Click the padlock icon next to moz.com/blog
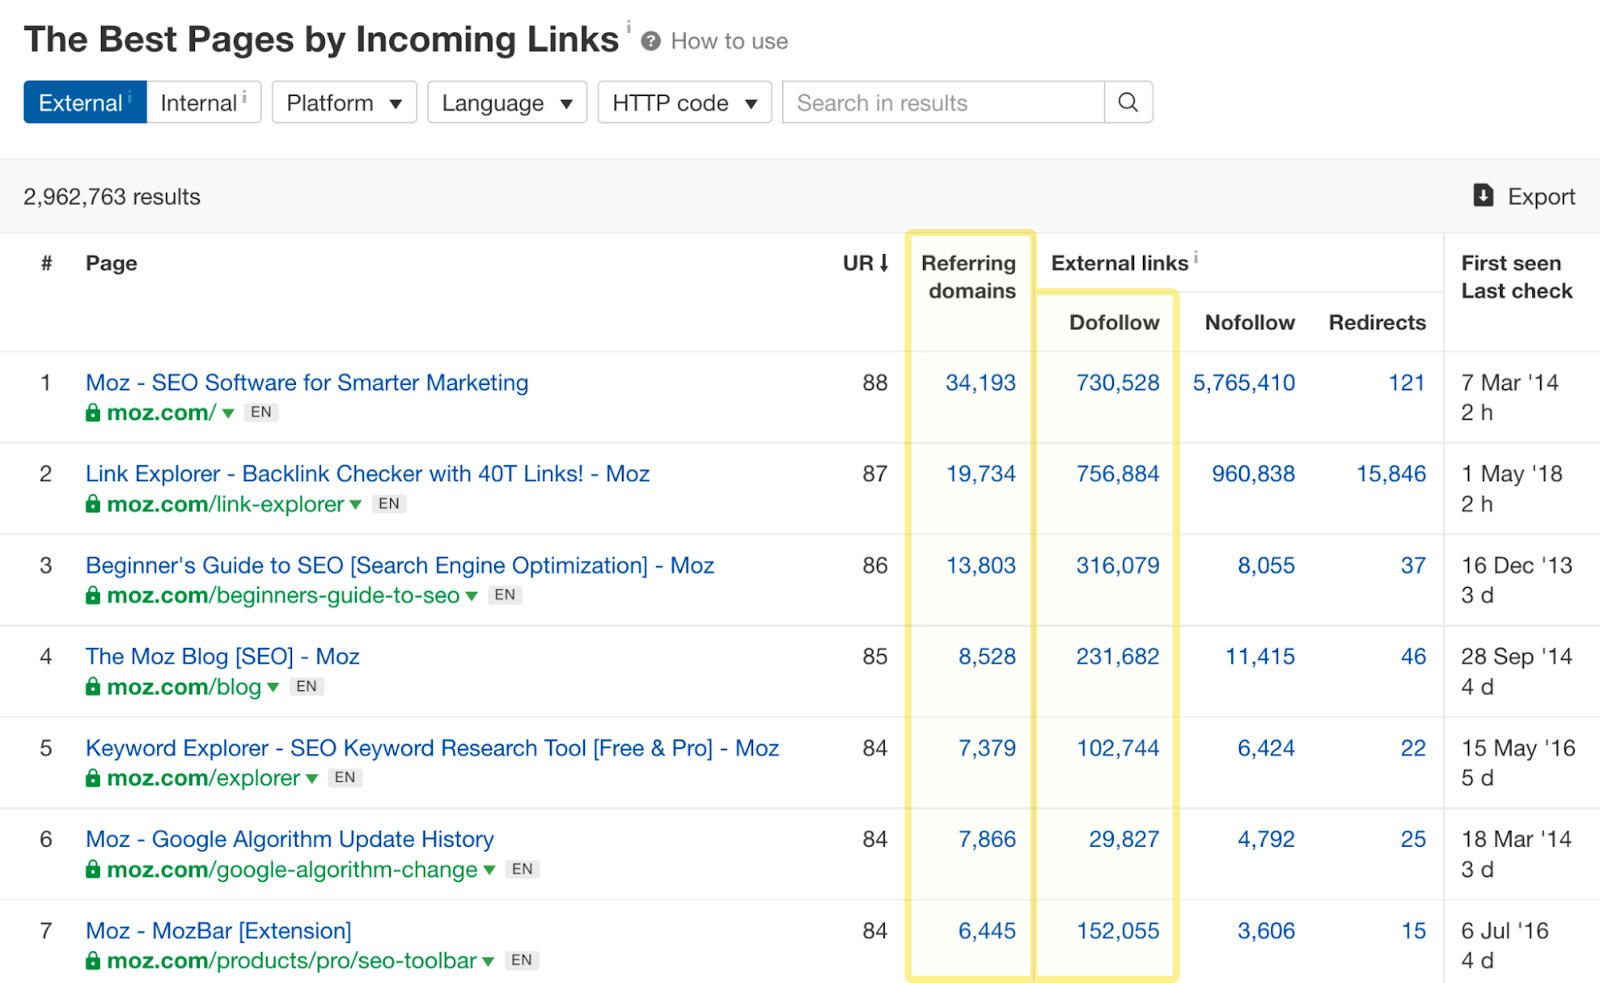Image resolution: width=1600 pixels, height=983 pixels. point(92,687)
